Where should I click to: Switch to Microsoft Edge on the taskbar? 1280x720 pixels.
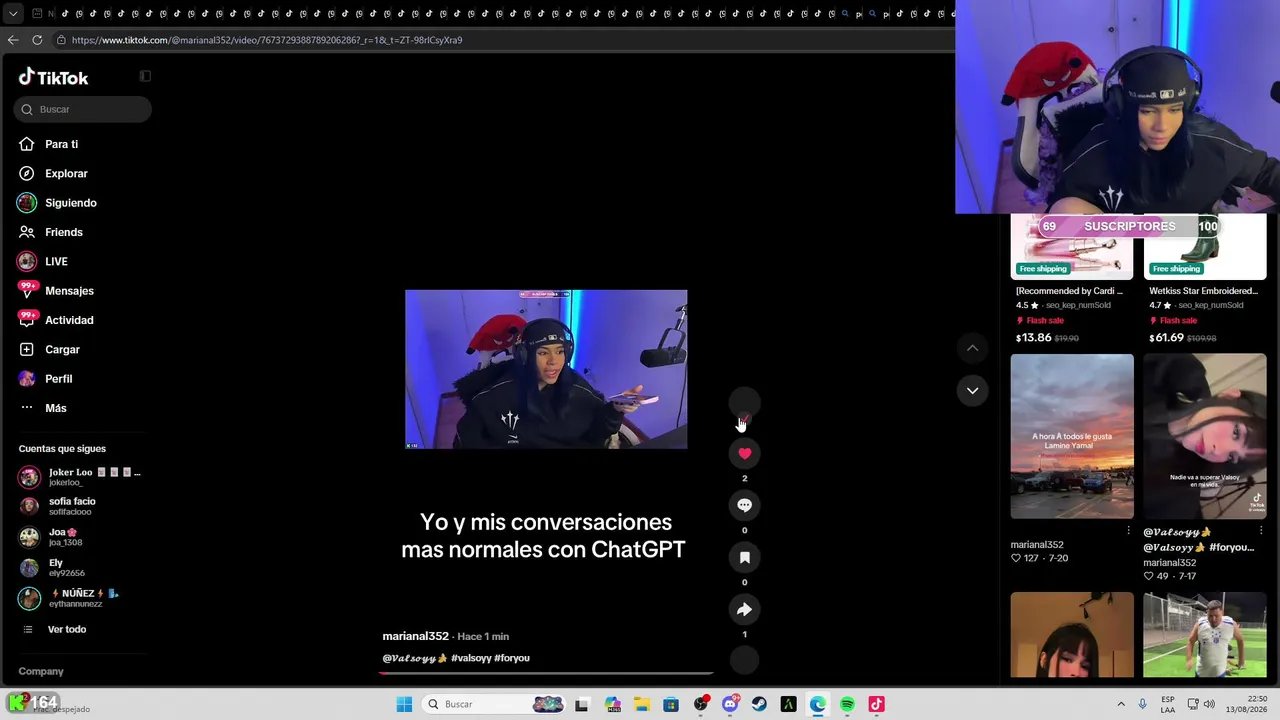[818, 704]
